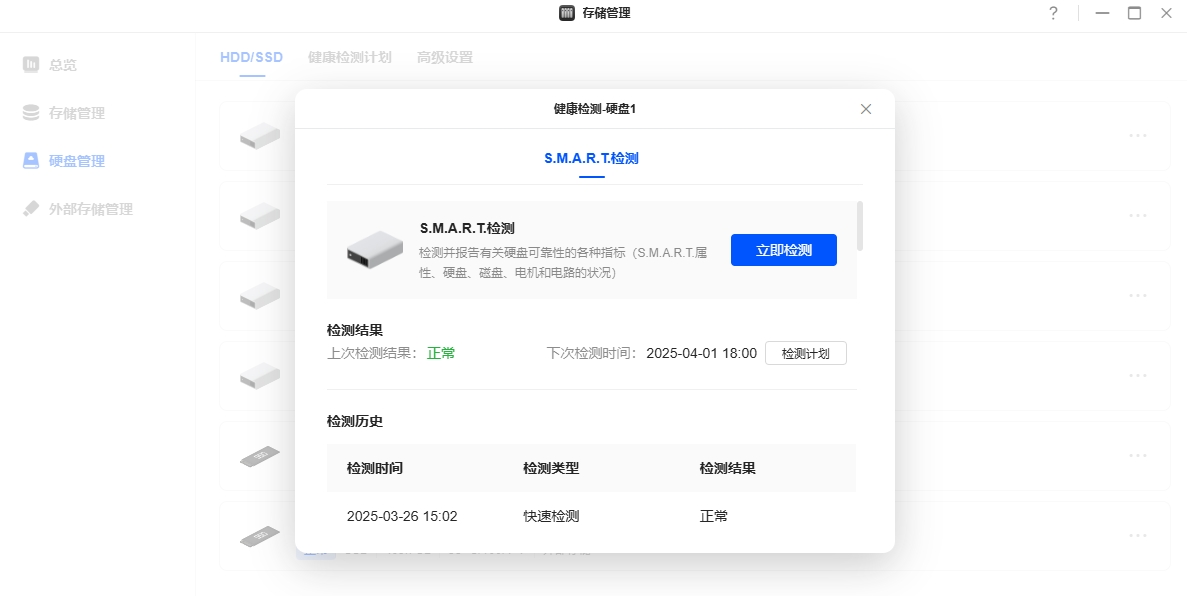
Task: Click the 检测历史 heading
Action: (355, 421)
